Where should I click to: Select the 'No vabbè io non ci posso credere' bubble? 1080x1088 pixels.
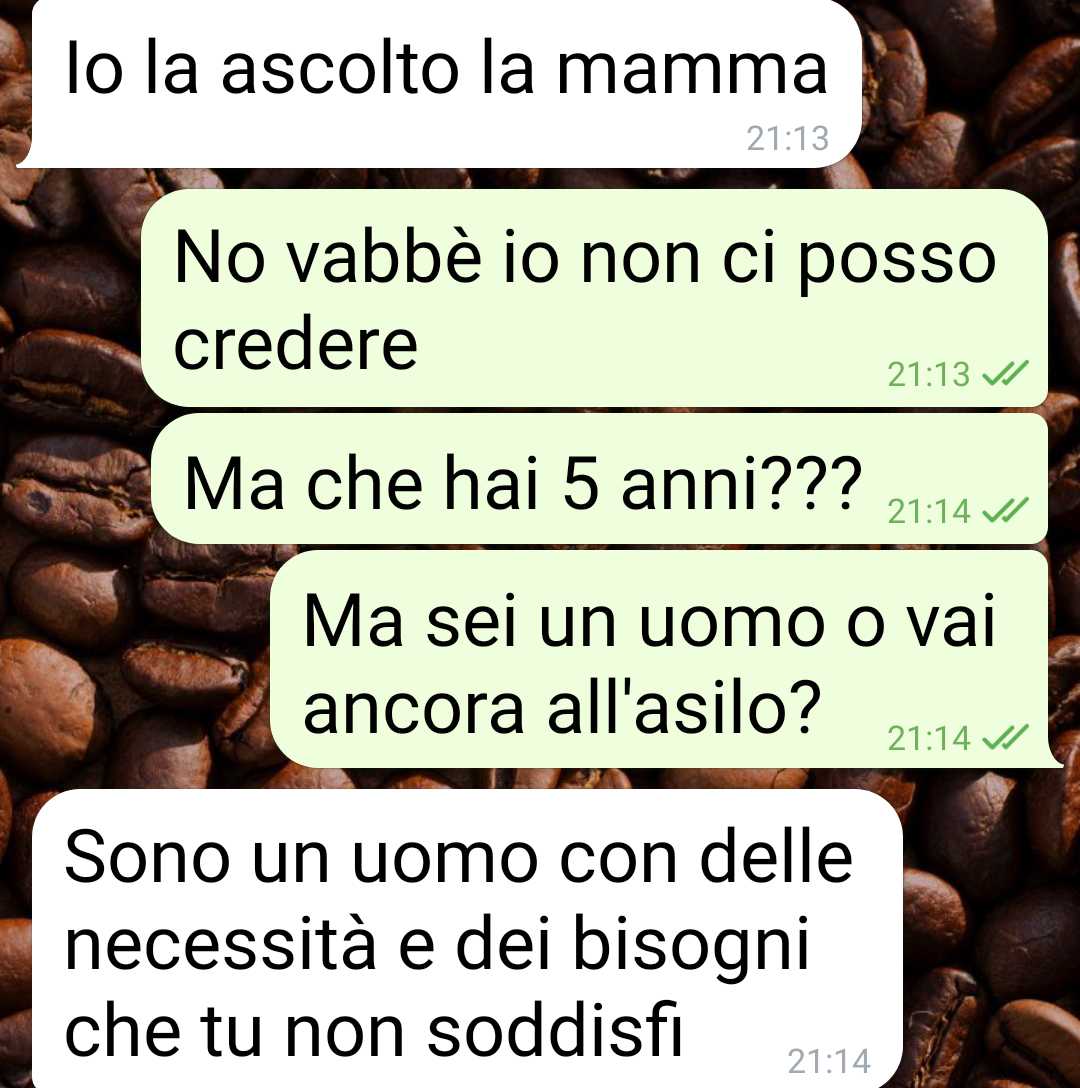[594, 298]
